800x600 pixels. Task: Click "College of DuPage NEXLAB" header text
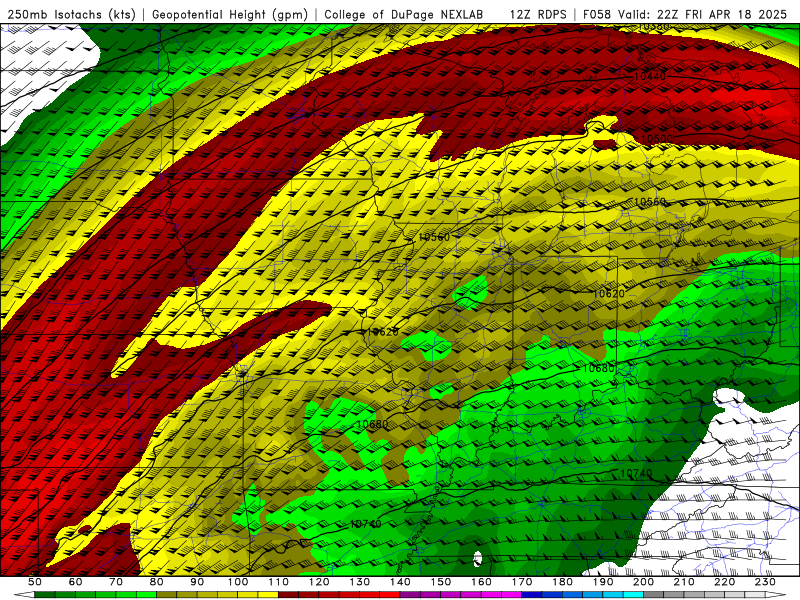403,15
